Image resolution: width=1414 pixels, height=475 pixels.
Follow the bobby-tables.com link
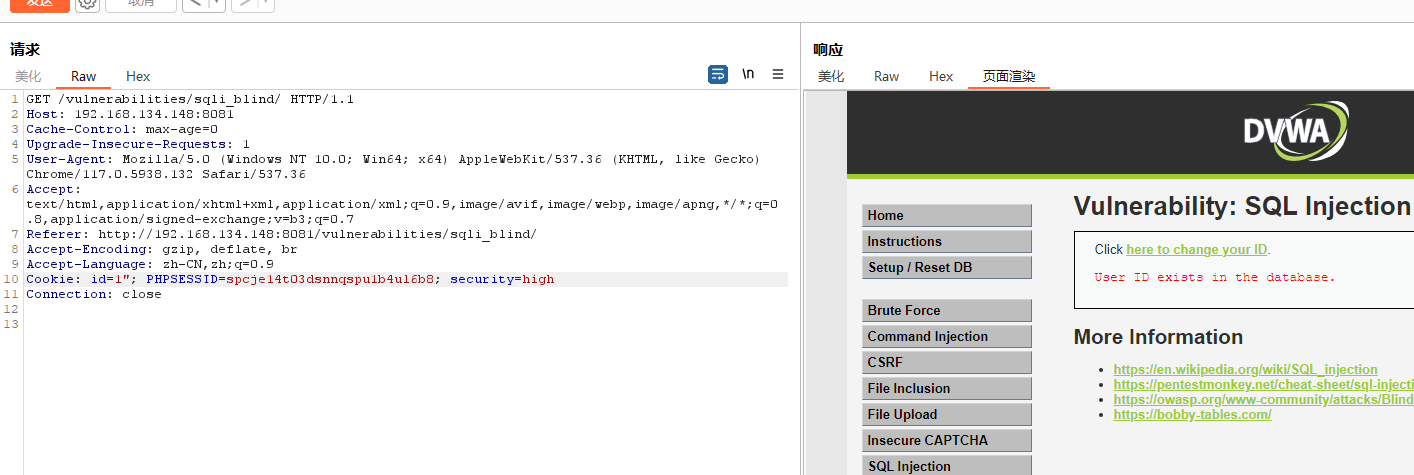(x=1192, y=415)
